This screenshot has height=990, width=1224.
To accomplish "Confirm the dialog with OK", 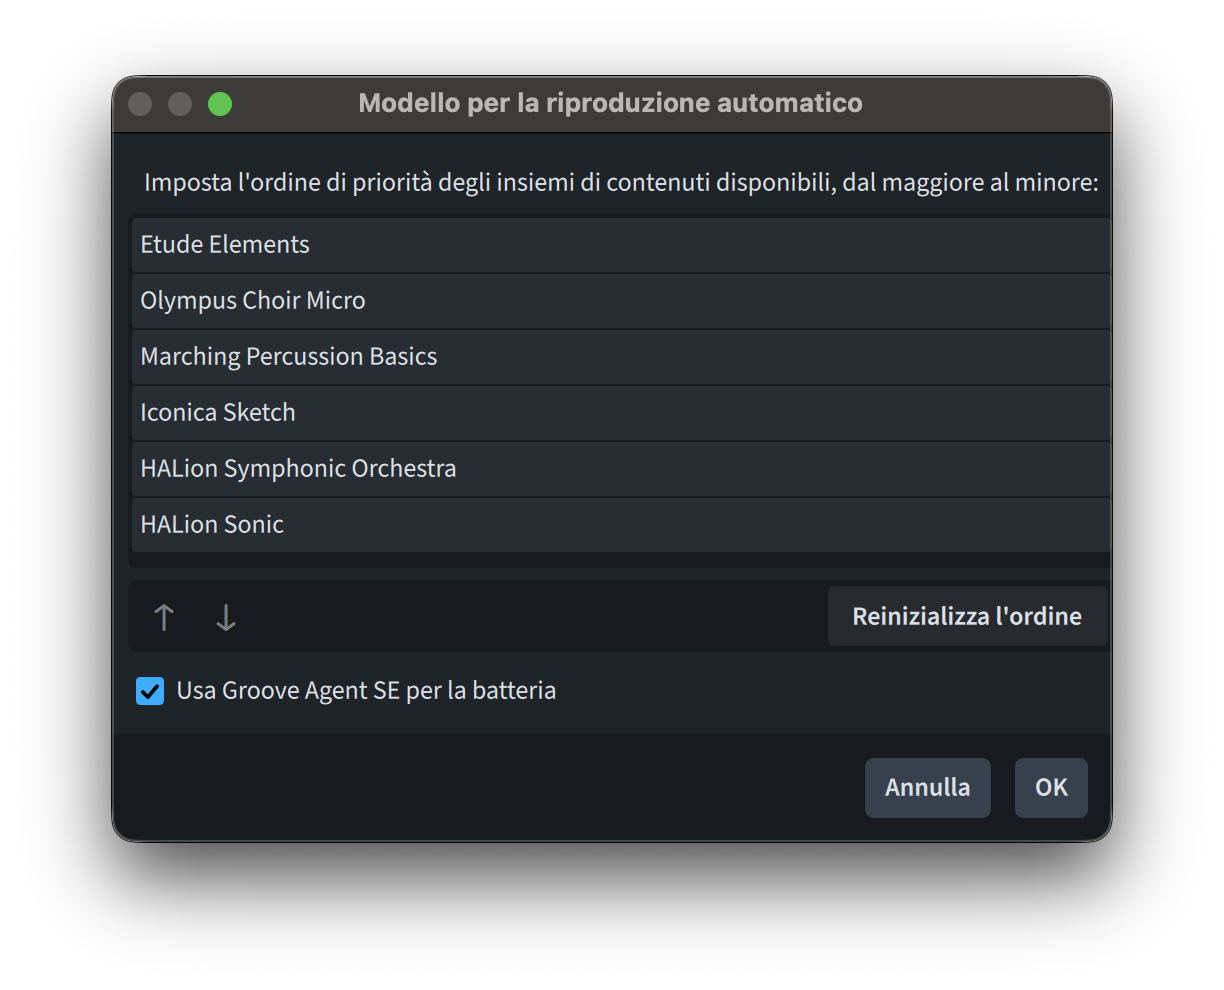I will click(x=1051, y=788).
